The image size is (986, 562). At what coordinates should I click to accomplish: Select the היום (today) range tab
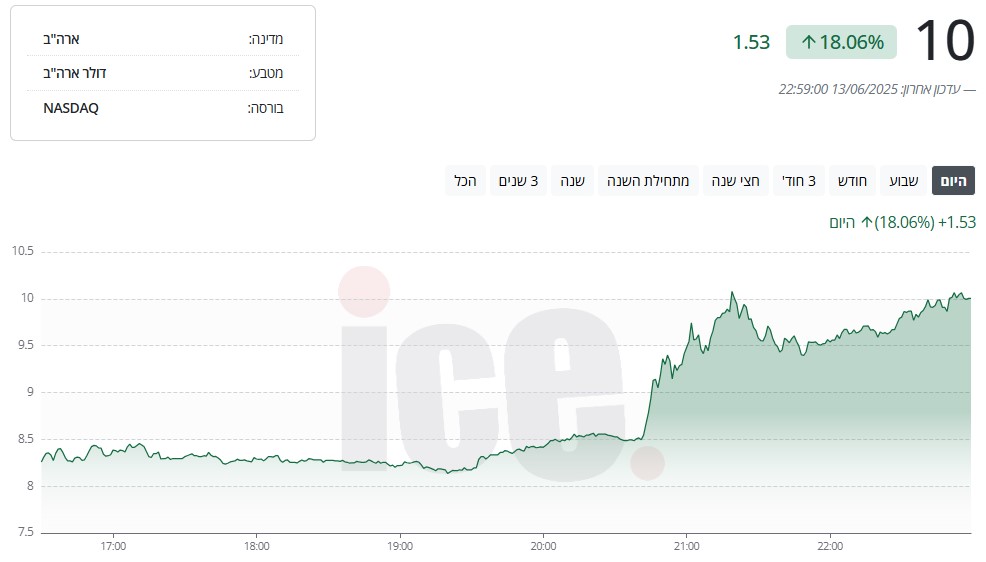953,181
